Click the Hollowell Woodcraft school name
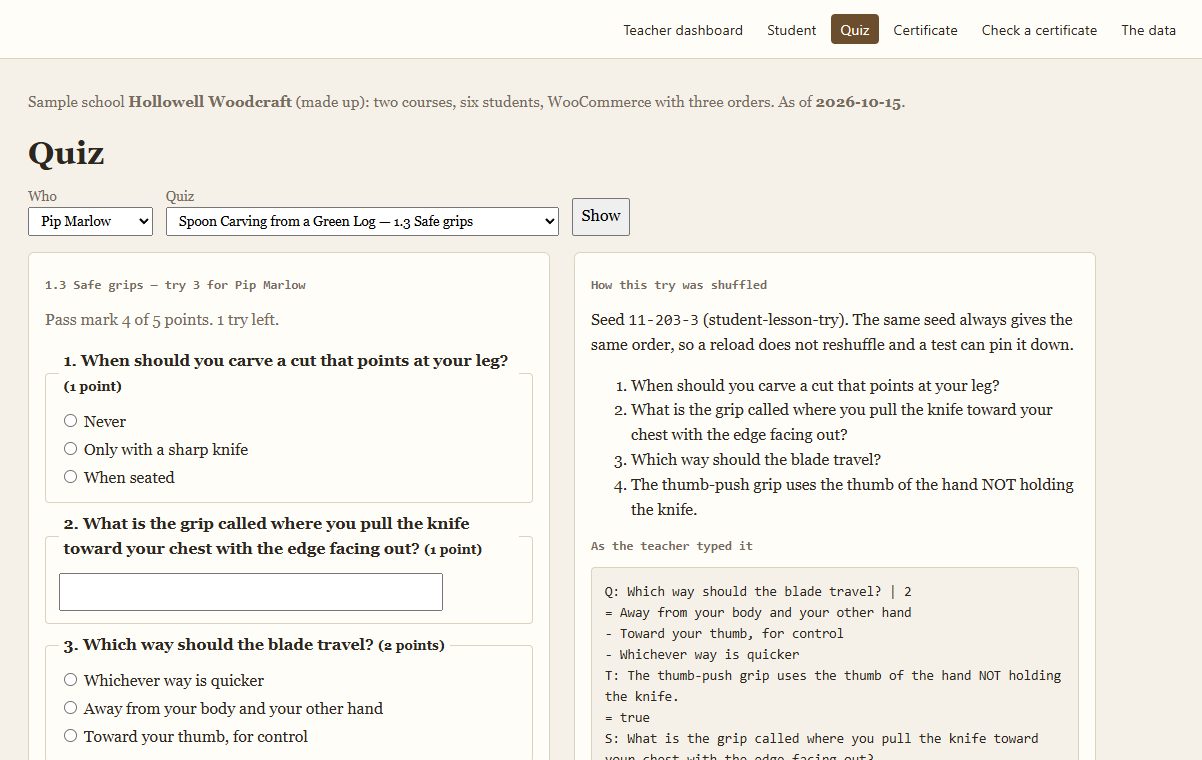The height and width of the screenshot is (760, 1202). point(210,102)
